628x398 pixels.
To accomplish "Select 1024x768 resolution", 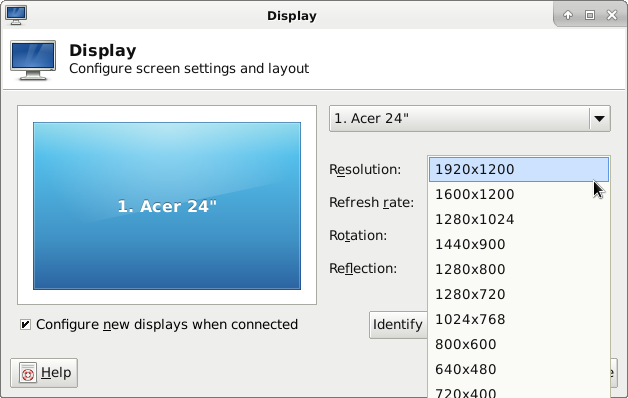I will click(519, 320).
